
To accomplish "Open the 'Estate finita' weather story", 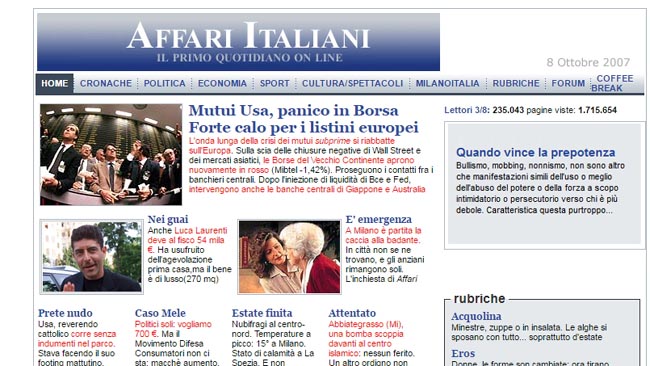I will [262, 313].
